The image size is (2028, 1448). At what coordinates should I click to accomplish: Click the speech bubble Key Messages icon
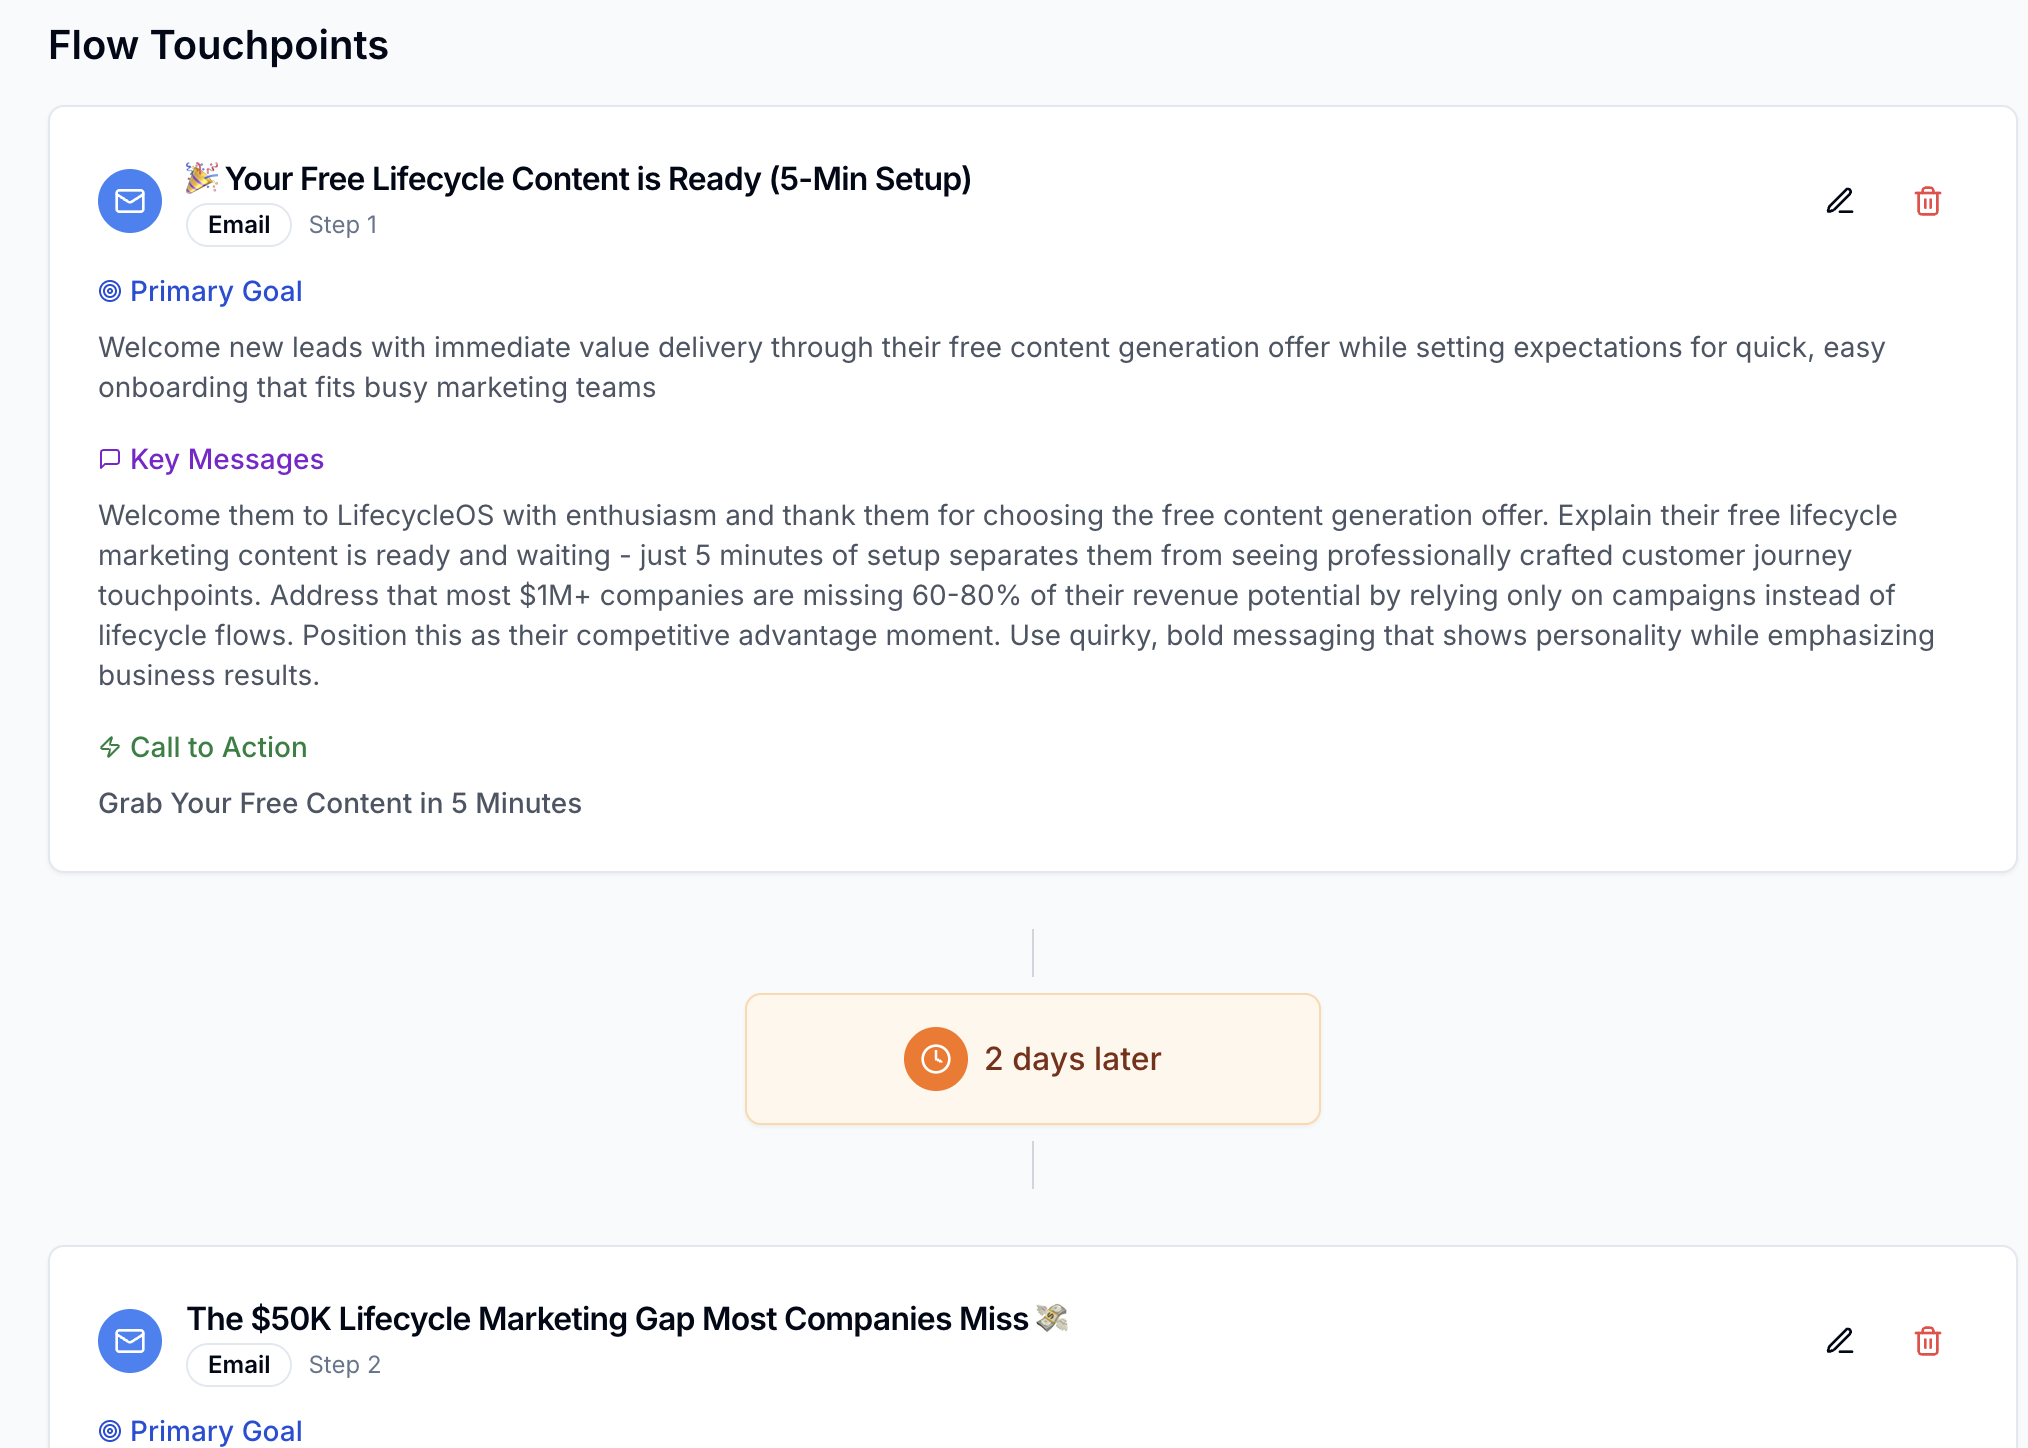coord(110,459)
